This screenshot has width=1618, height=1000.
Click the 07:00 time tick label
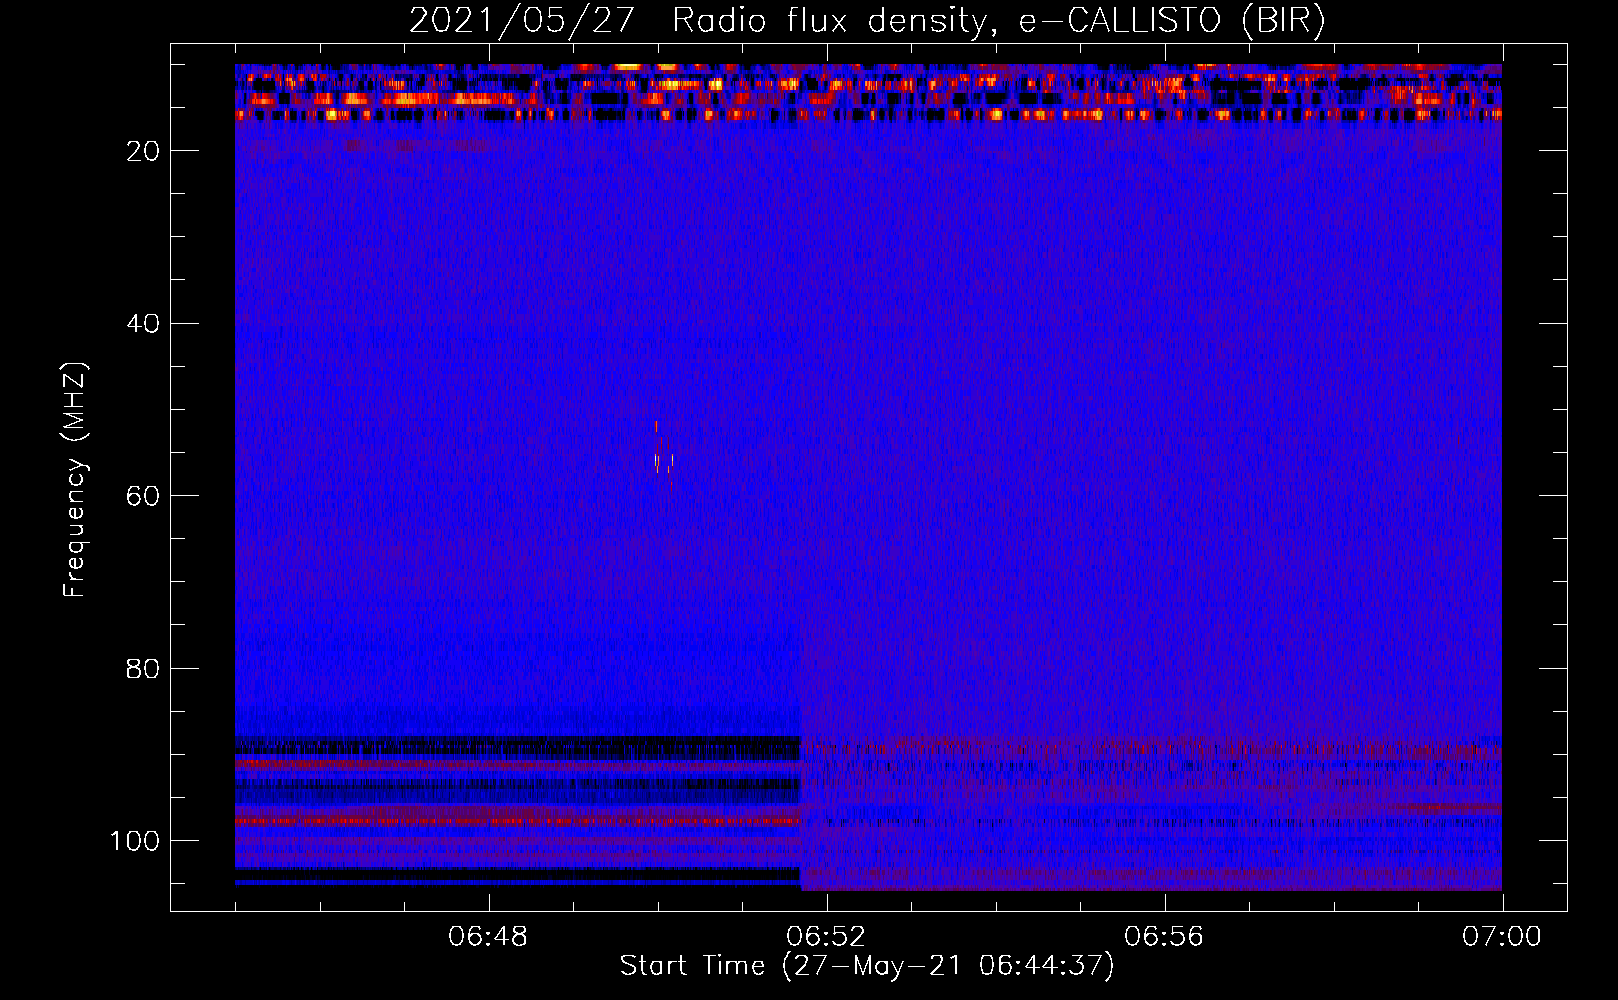1502,937
